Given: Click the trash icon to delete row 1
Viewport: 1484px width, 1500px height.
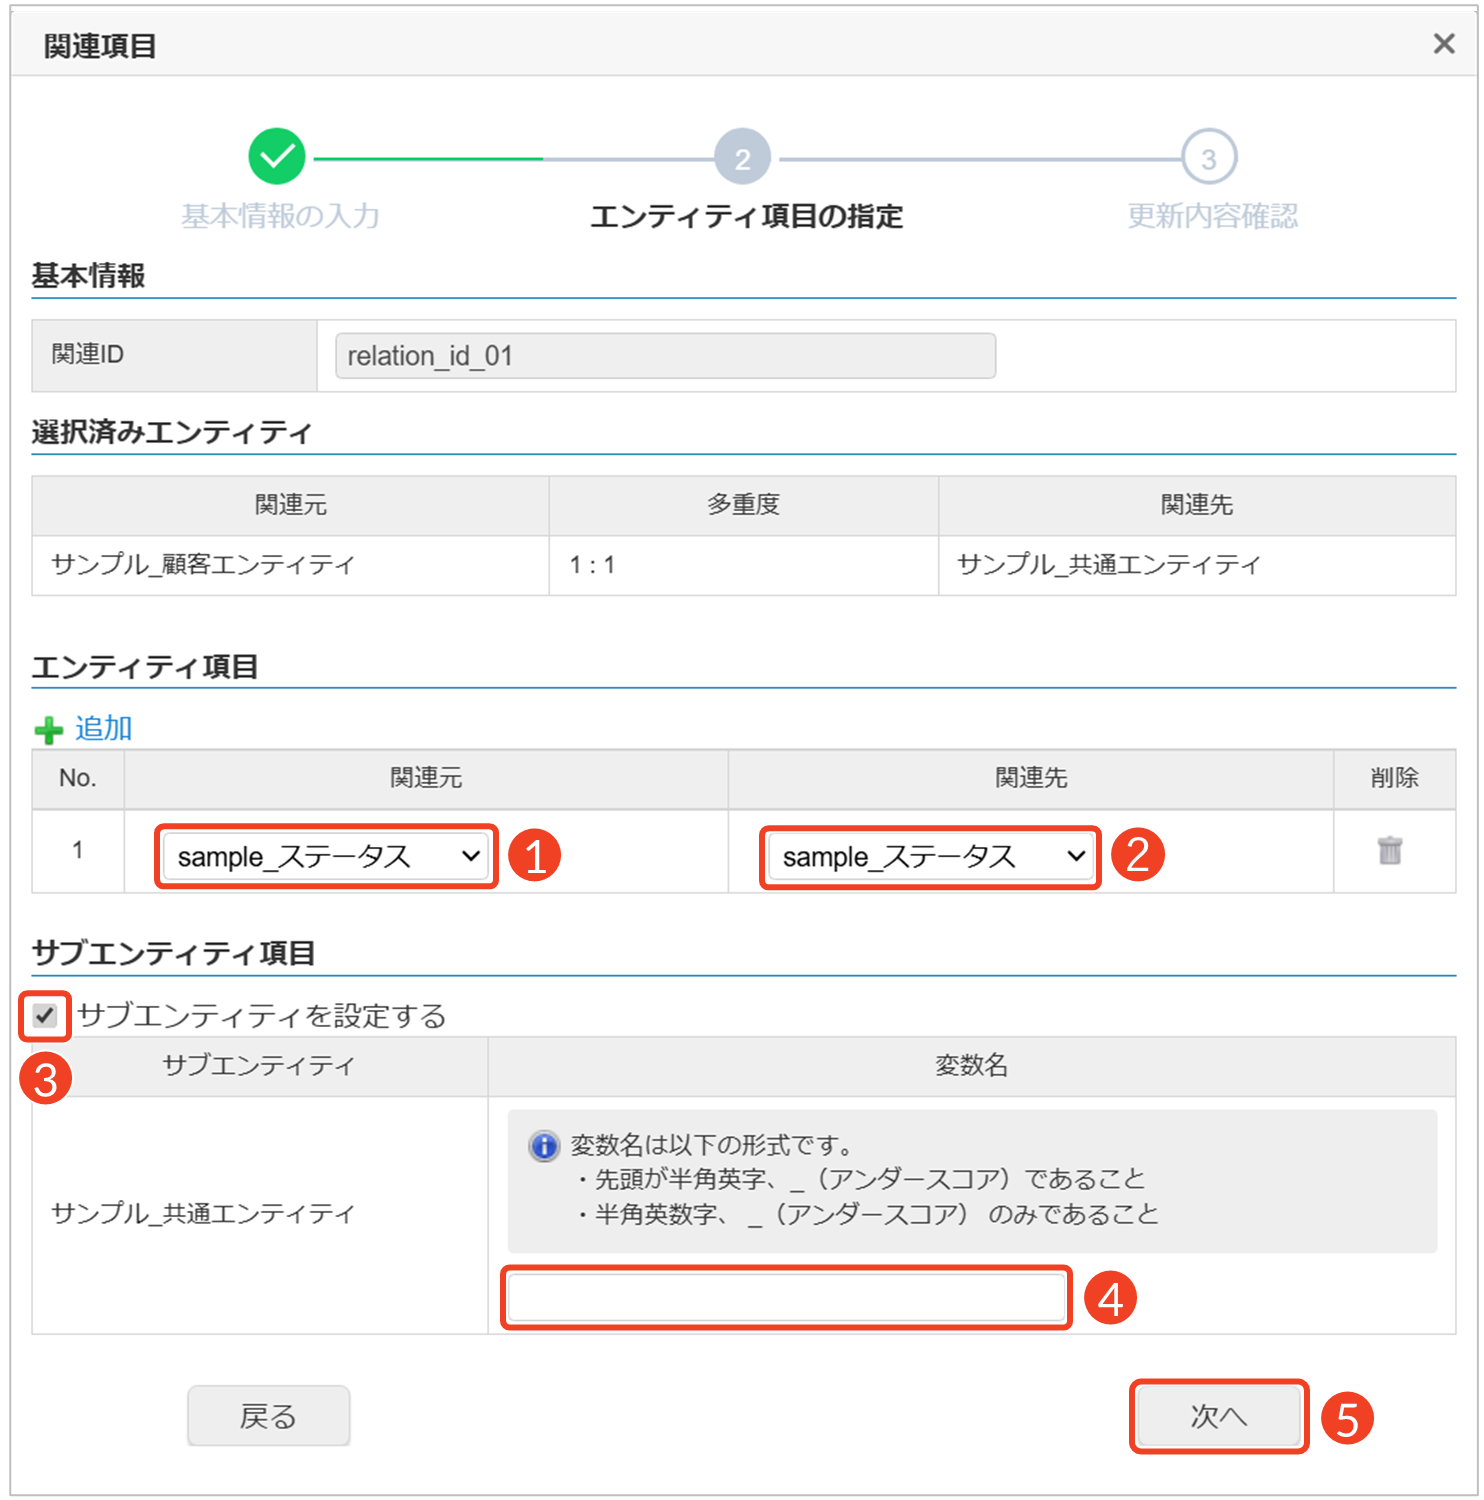Looking at the screenshot, I should coord(1389,851).
